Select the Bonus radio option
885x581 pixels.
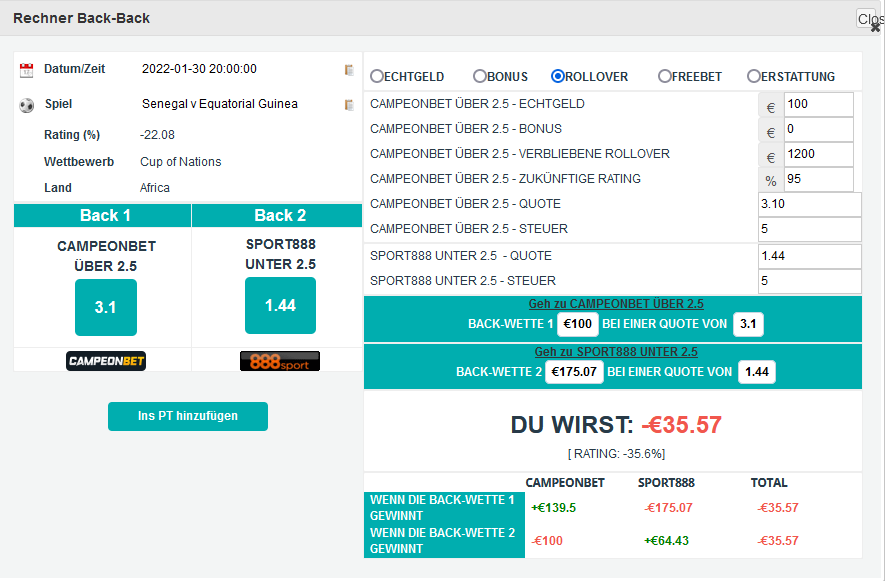480,76
